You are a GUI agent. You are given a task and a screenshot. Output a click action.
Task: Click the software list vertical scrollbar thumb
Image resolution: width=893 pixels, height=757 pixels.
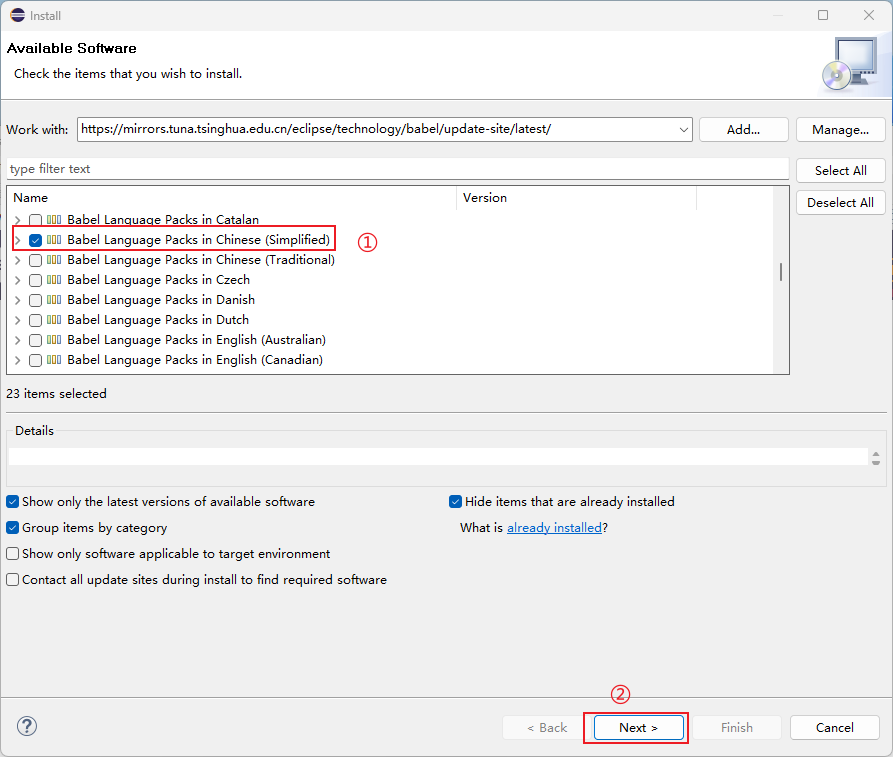(x=781, y=272)
